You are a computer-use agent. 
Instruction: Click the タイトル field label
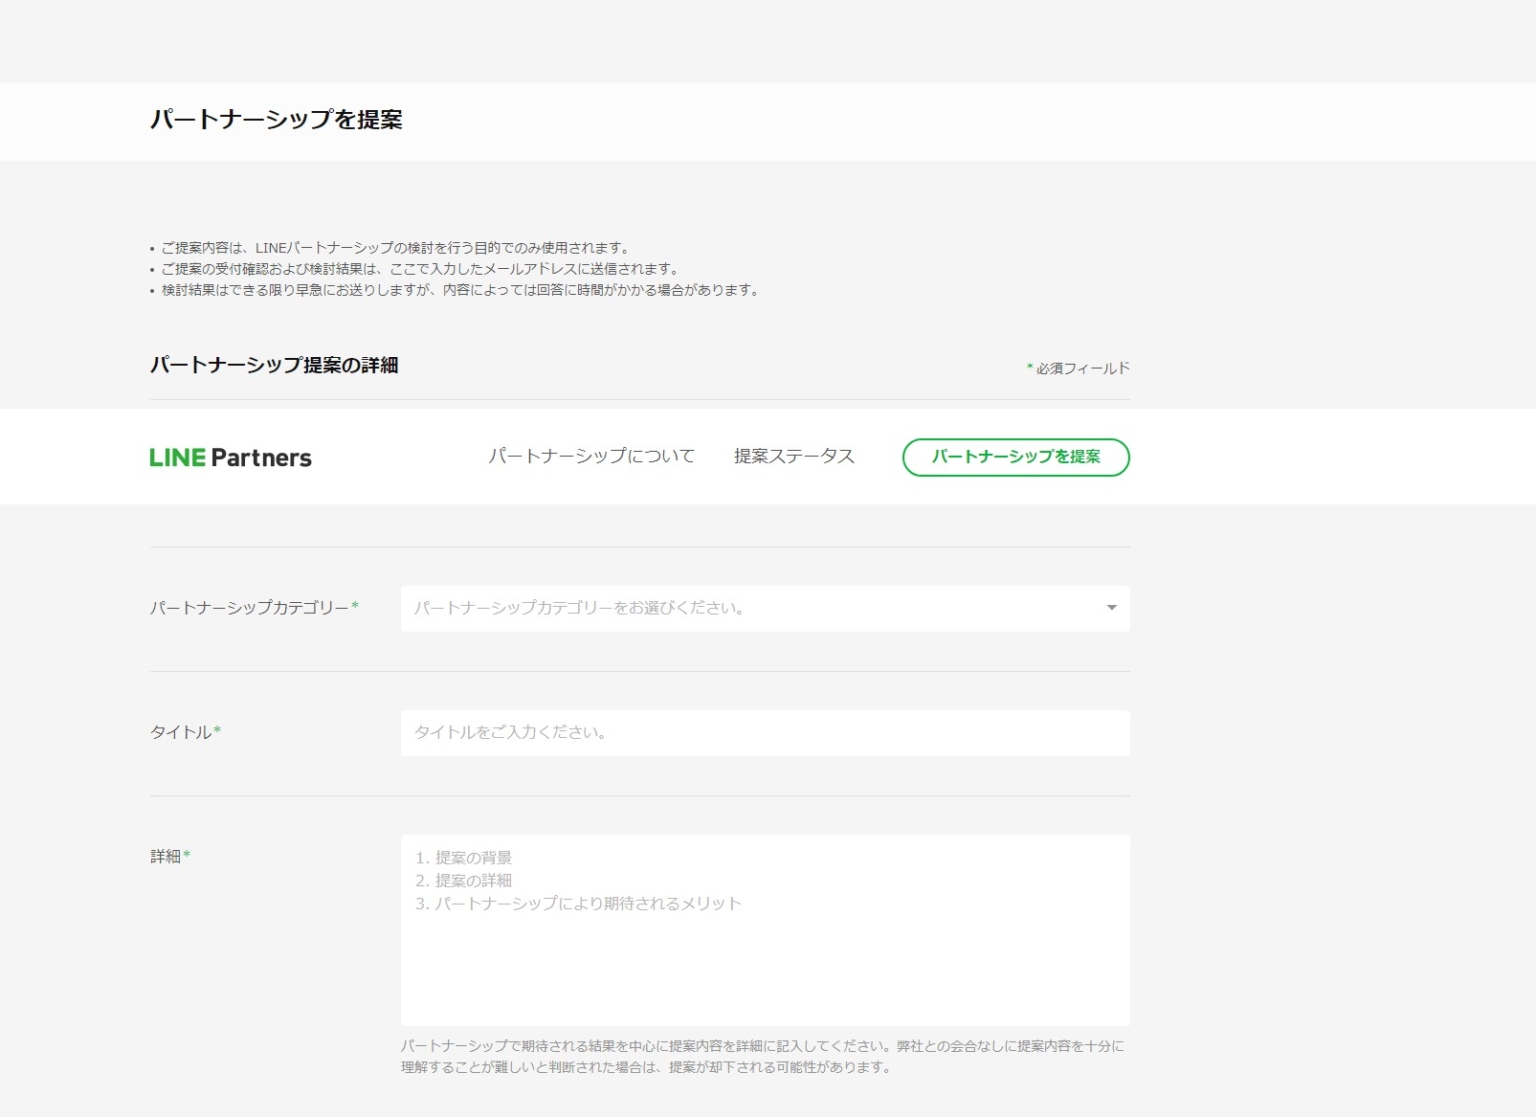point(181,732)
